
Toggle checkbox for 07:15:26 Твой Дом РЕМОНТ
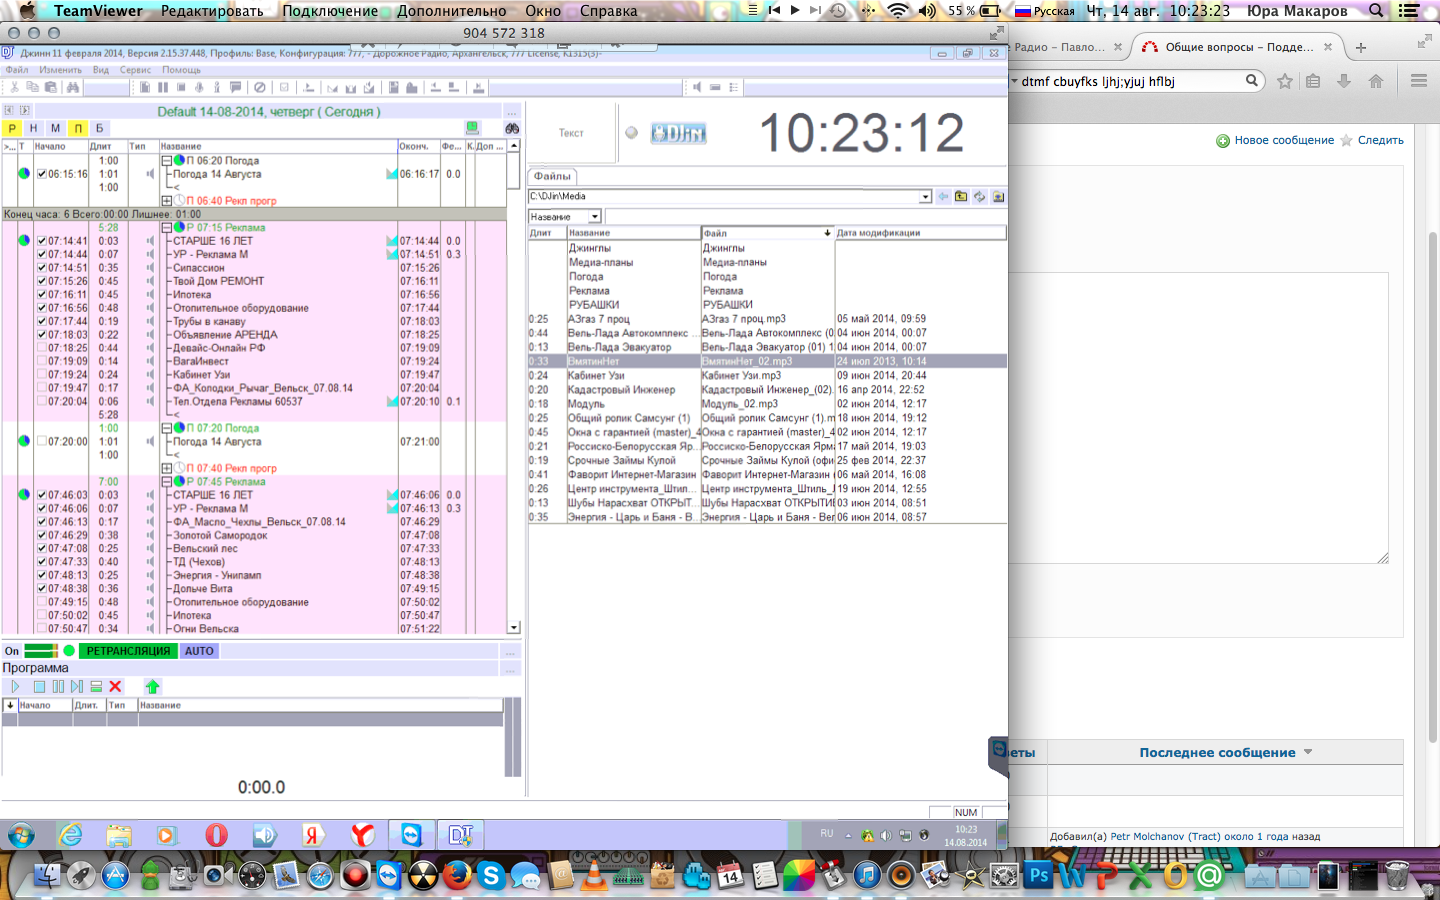pos(42,281)
